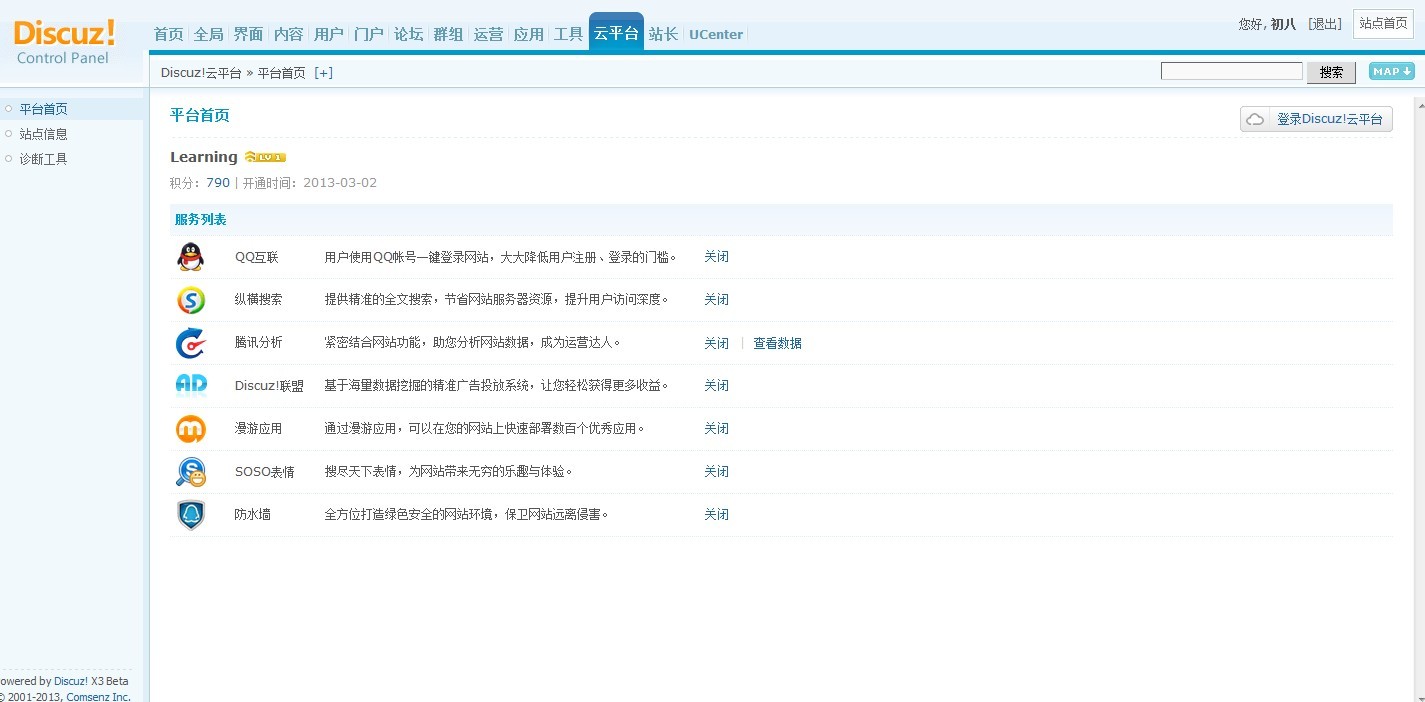Click 关闭 for Discuz!联盟

[x=716, y=386]
